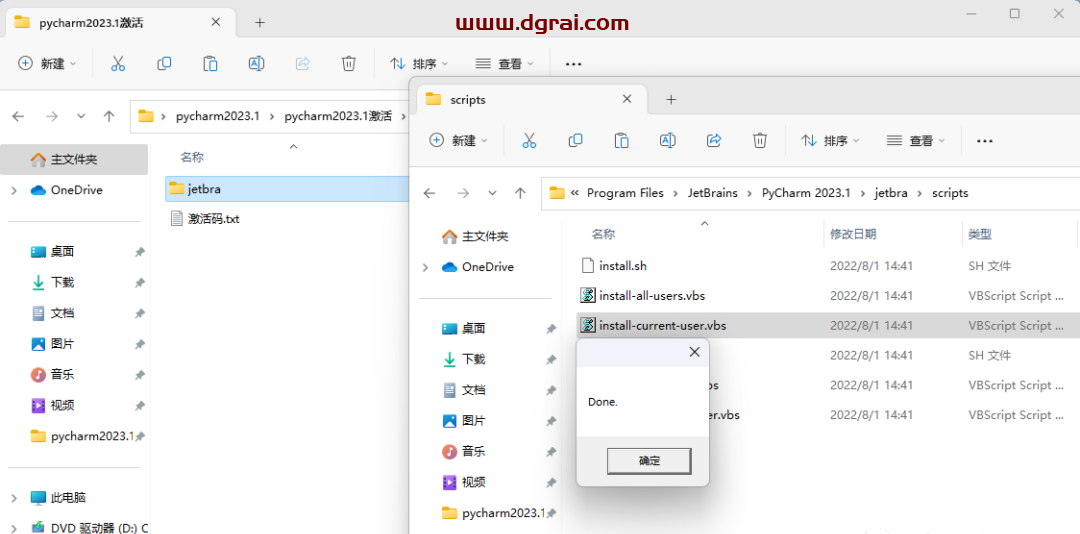Image resolution: width=1080 pixels, height=534 pixels.
Task: Open more options ellipsis in scripts window
Action: tap(985, 141)
